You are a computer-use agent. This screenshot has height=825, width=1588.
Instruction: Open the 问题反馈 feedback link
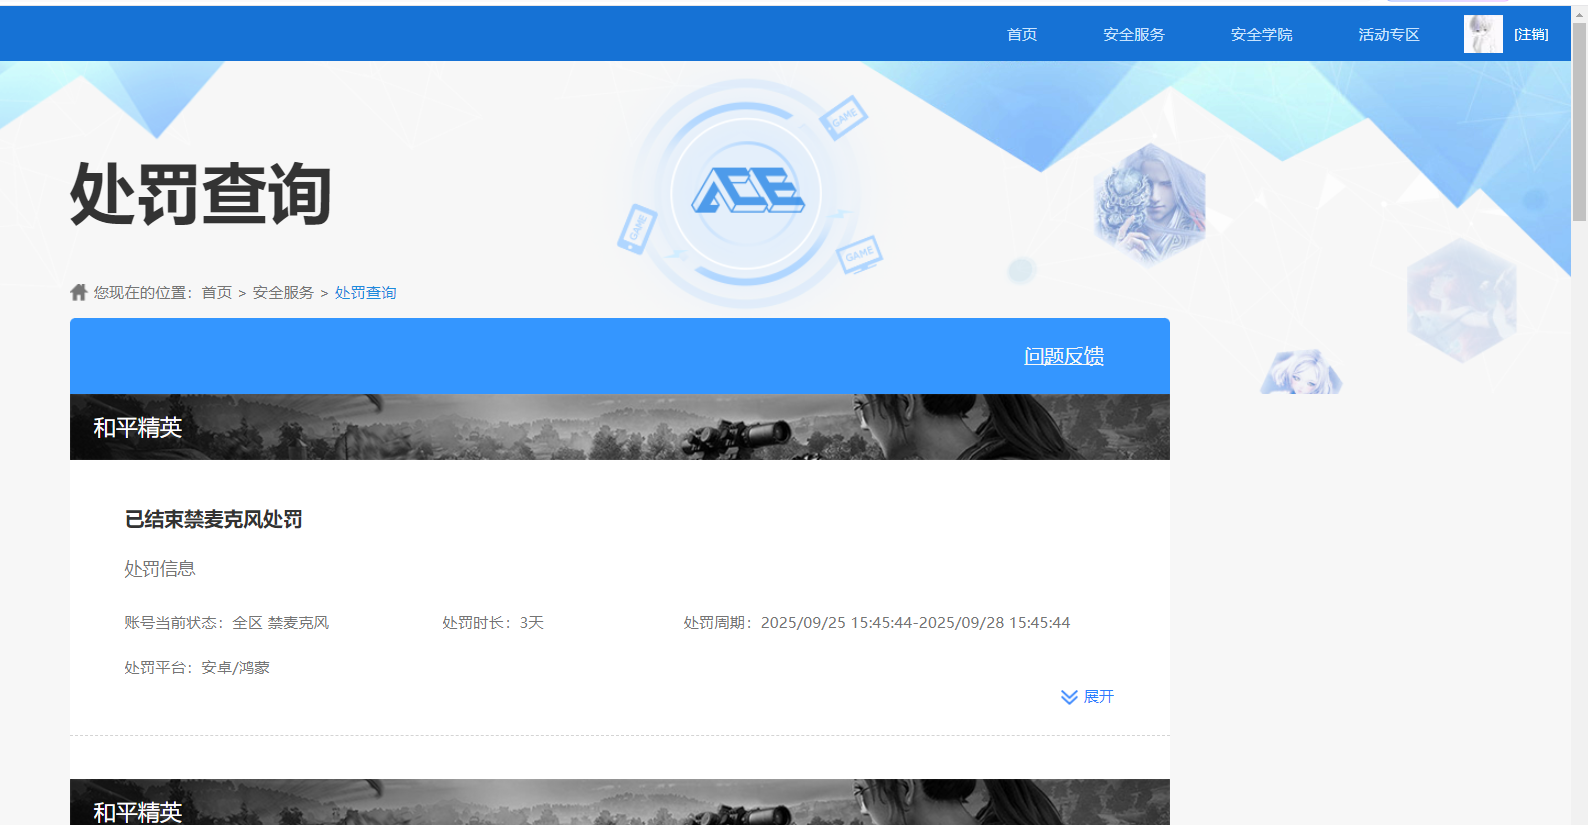(1063, 356)
